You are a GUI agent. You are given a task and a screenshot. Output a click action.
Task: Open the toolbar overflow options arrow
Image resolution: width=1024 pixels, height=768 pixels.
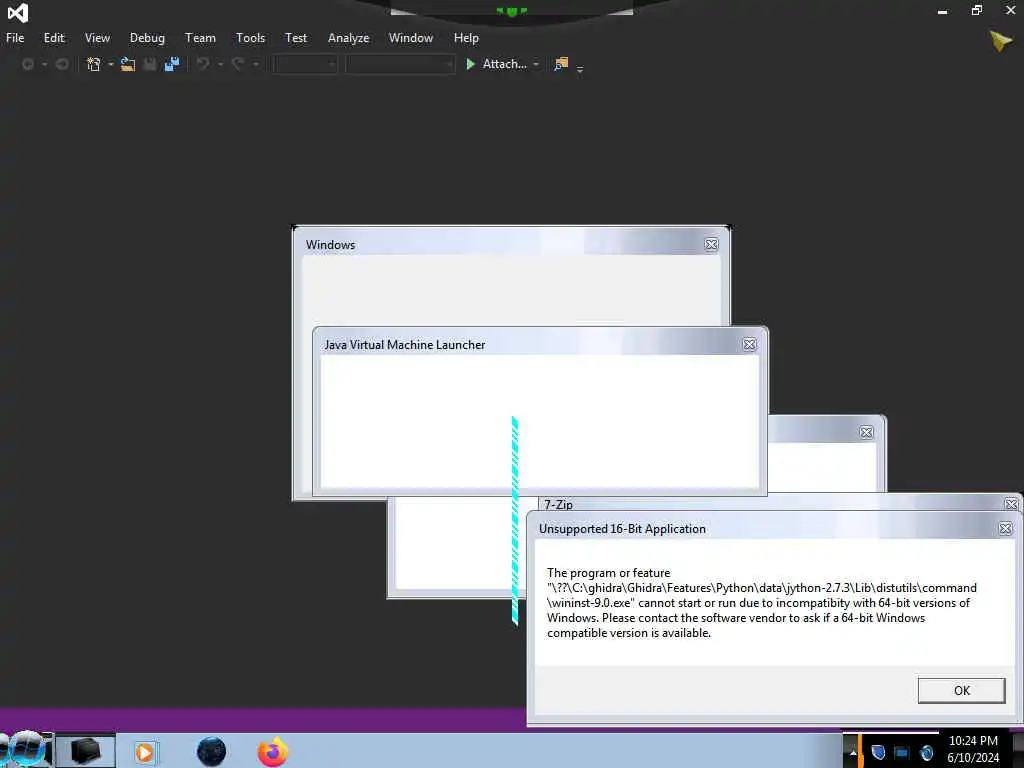click(x=580, y=68)
